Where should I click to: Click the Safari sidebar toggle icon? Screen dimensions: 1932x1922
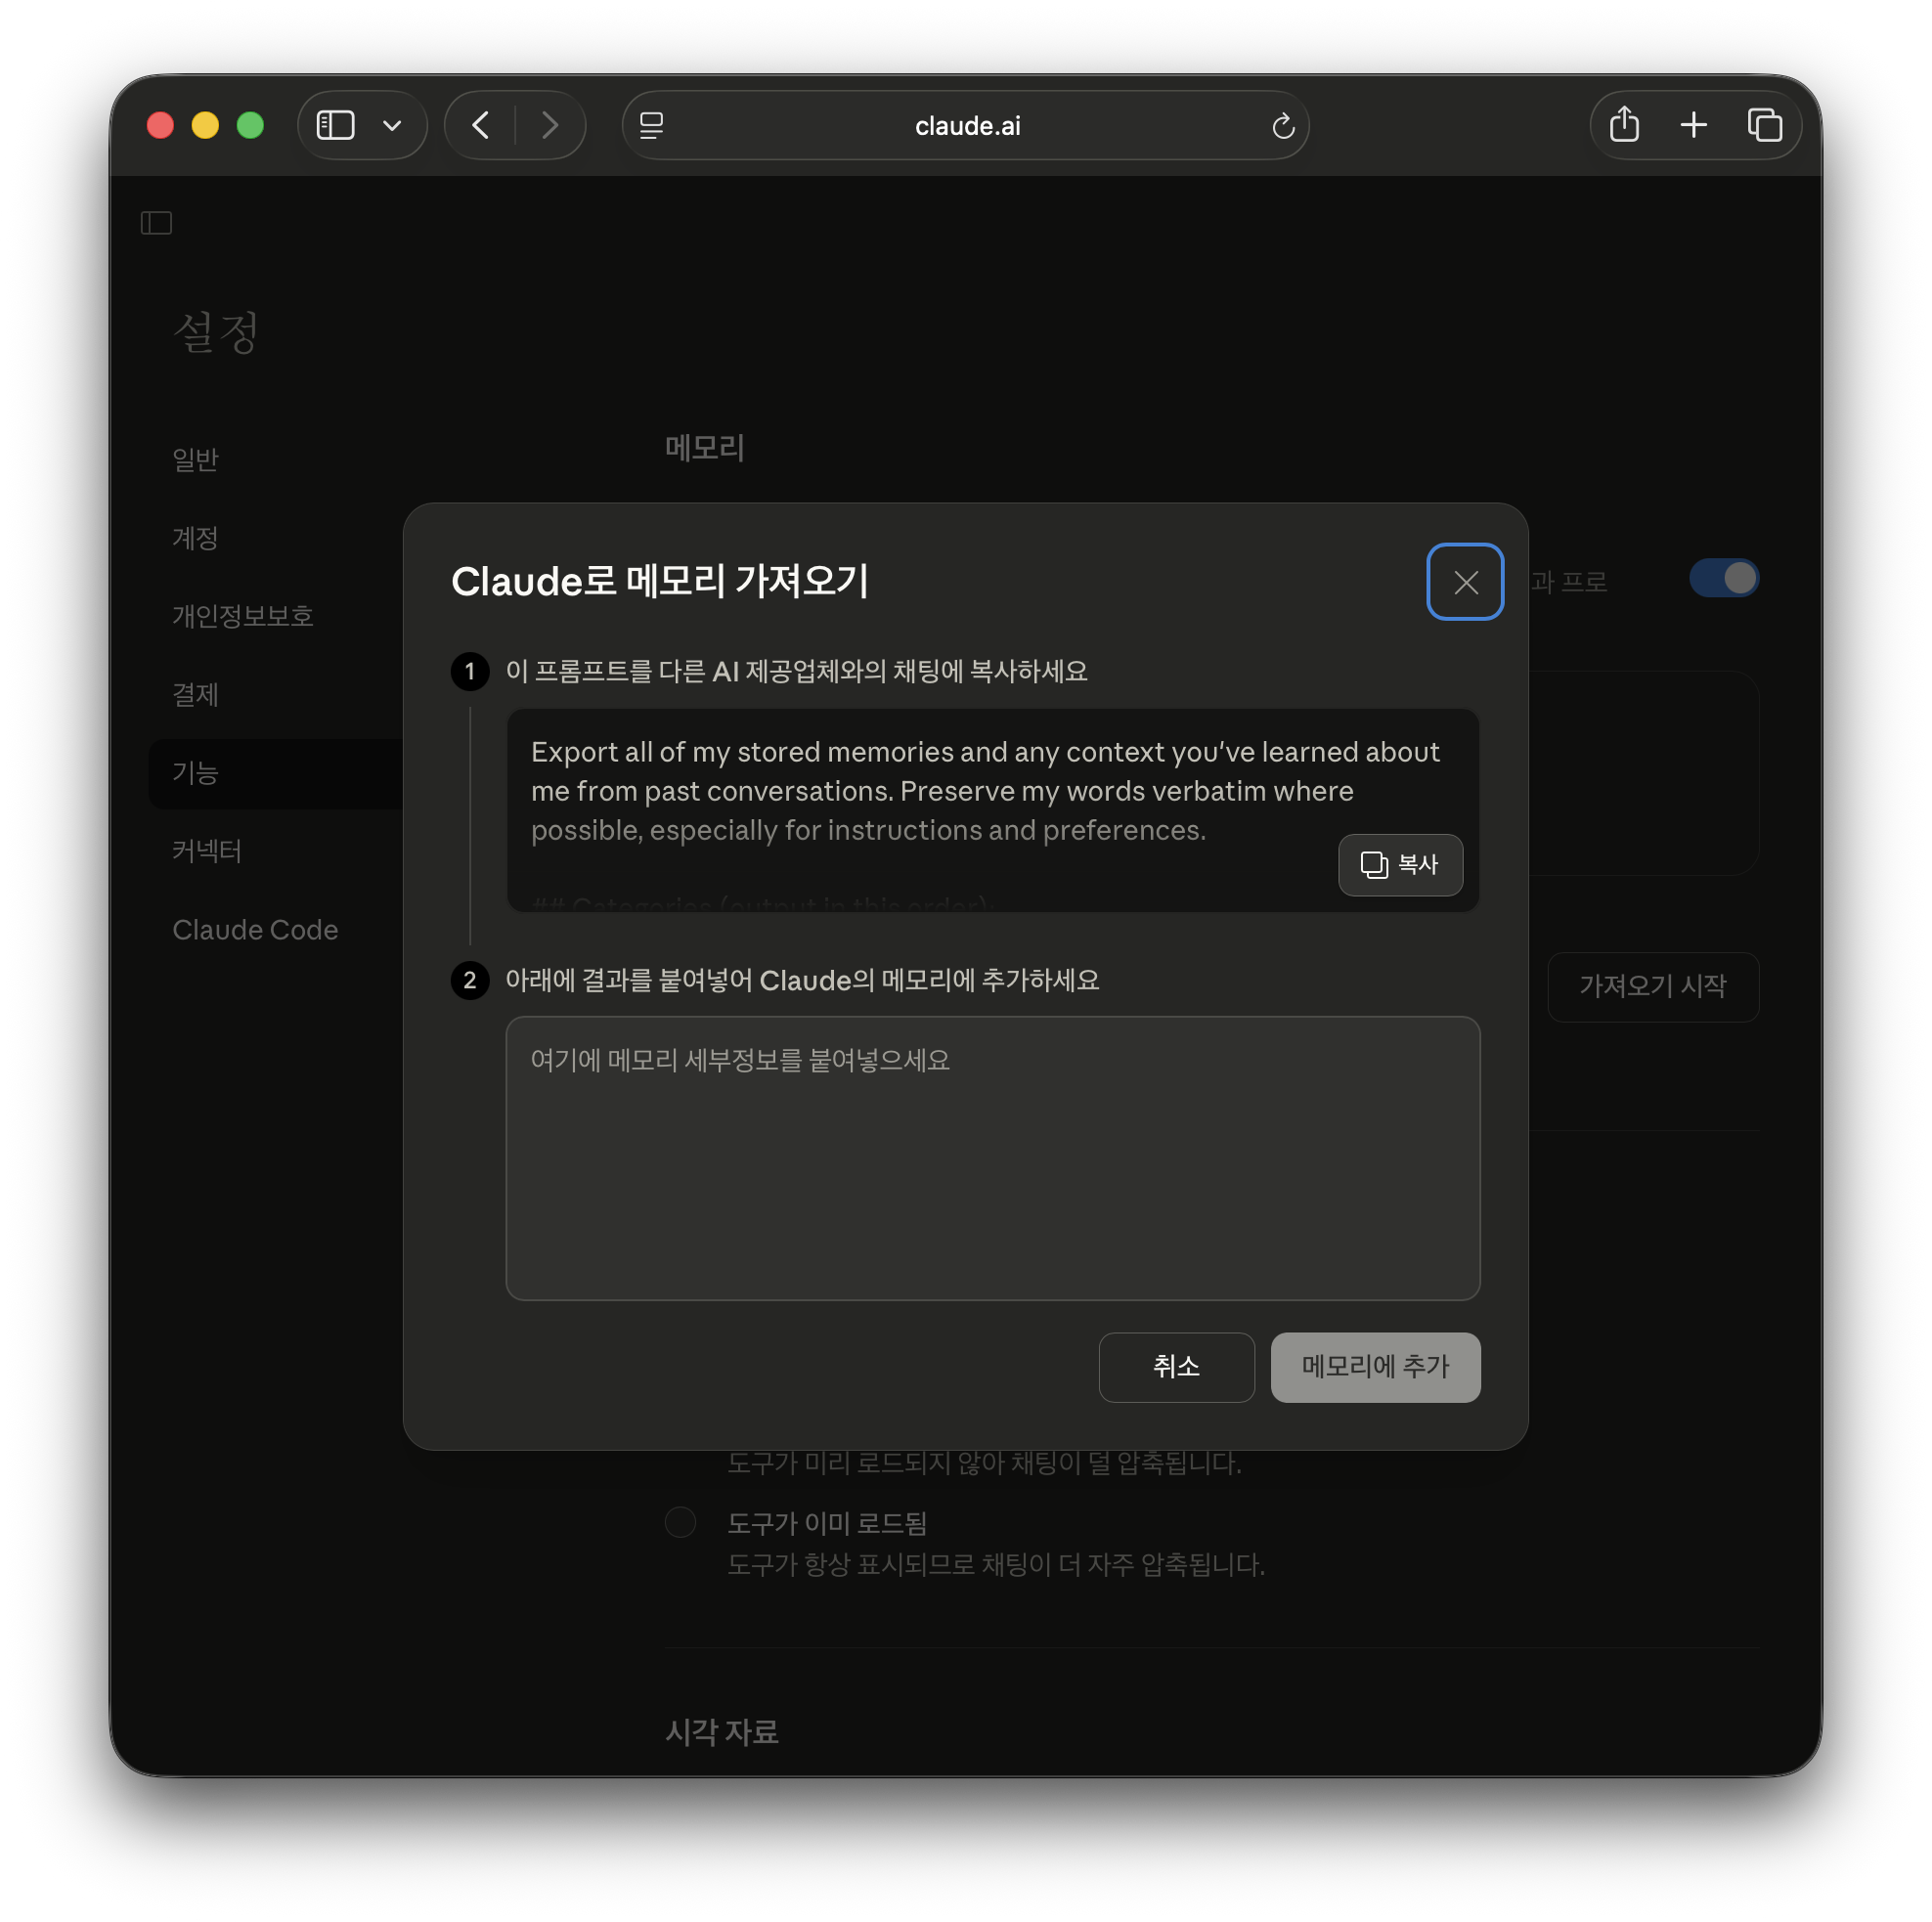[x=335, y=125]
